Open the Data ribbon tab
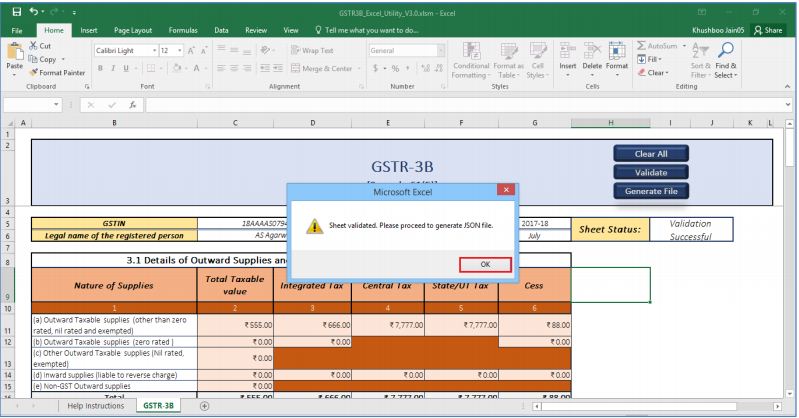This screenshot has height=418, width=799. pyautogui.click(x=221, y=31)
